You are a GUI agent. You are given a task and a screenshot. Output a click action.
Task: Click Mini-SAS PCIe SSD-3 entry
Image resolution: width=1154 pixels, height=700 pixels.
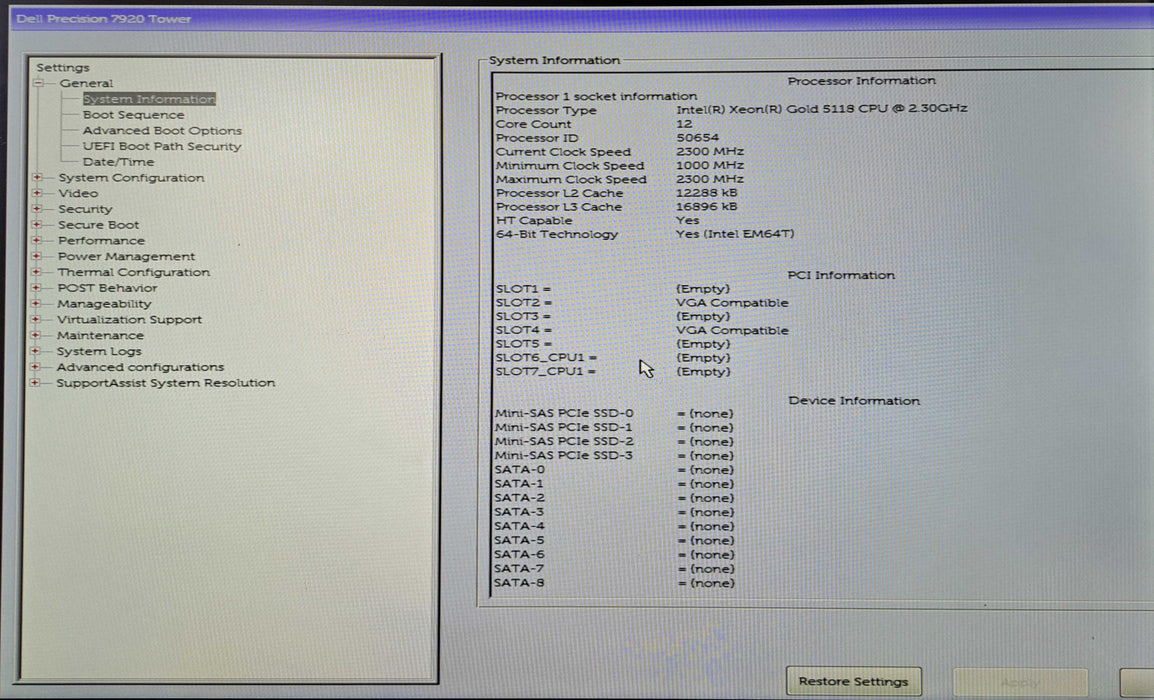(x=614, y=456)
